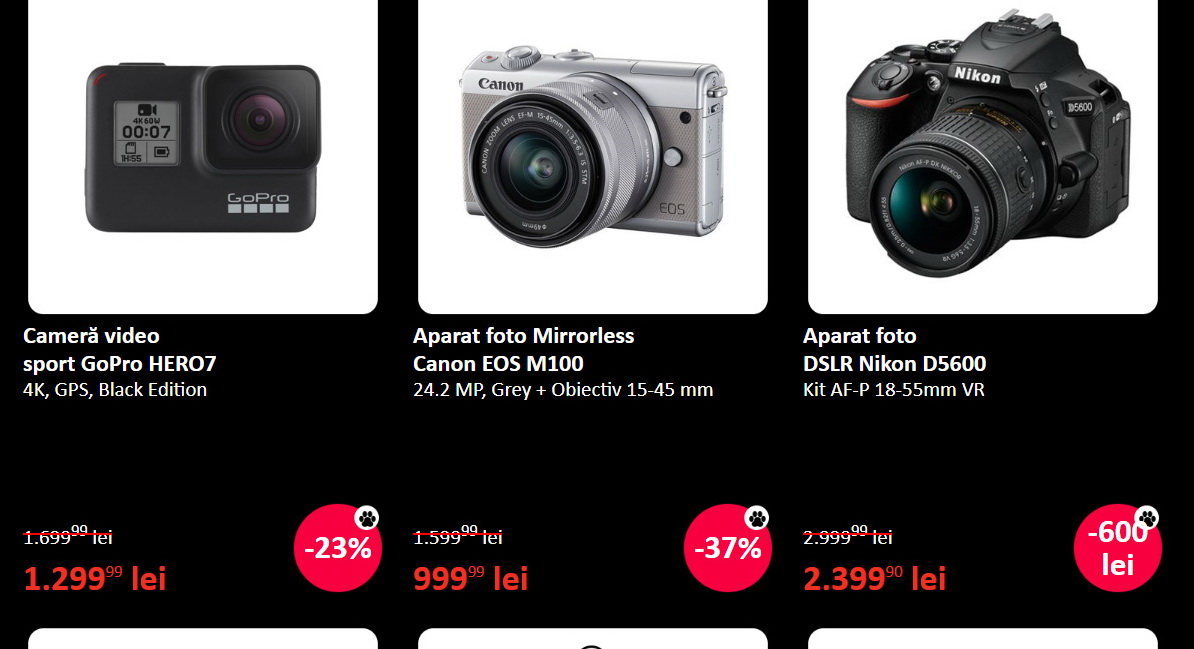Click 'Kit AF-P 18-55mm VR' description text

tap(893, 389)
